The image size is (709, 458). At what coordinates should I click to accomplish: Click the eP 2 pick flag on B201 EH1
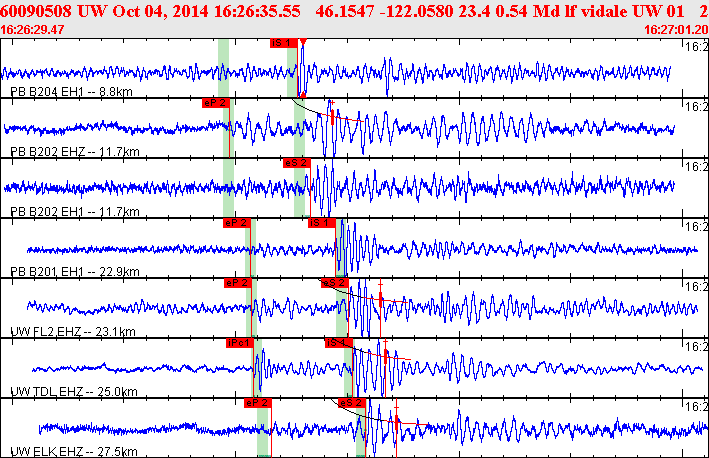point(236,223)
